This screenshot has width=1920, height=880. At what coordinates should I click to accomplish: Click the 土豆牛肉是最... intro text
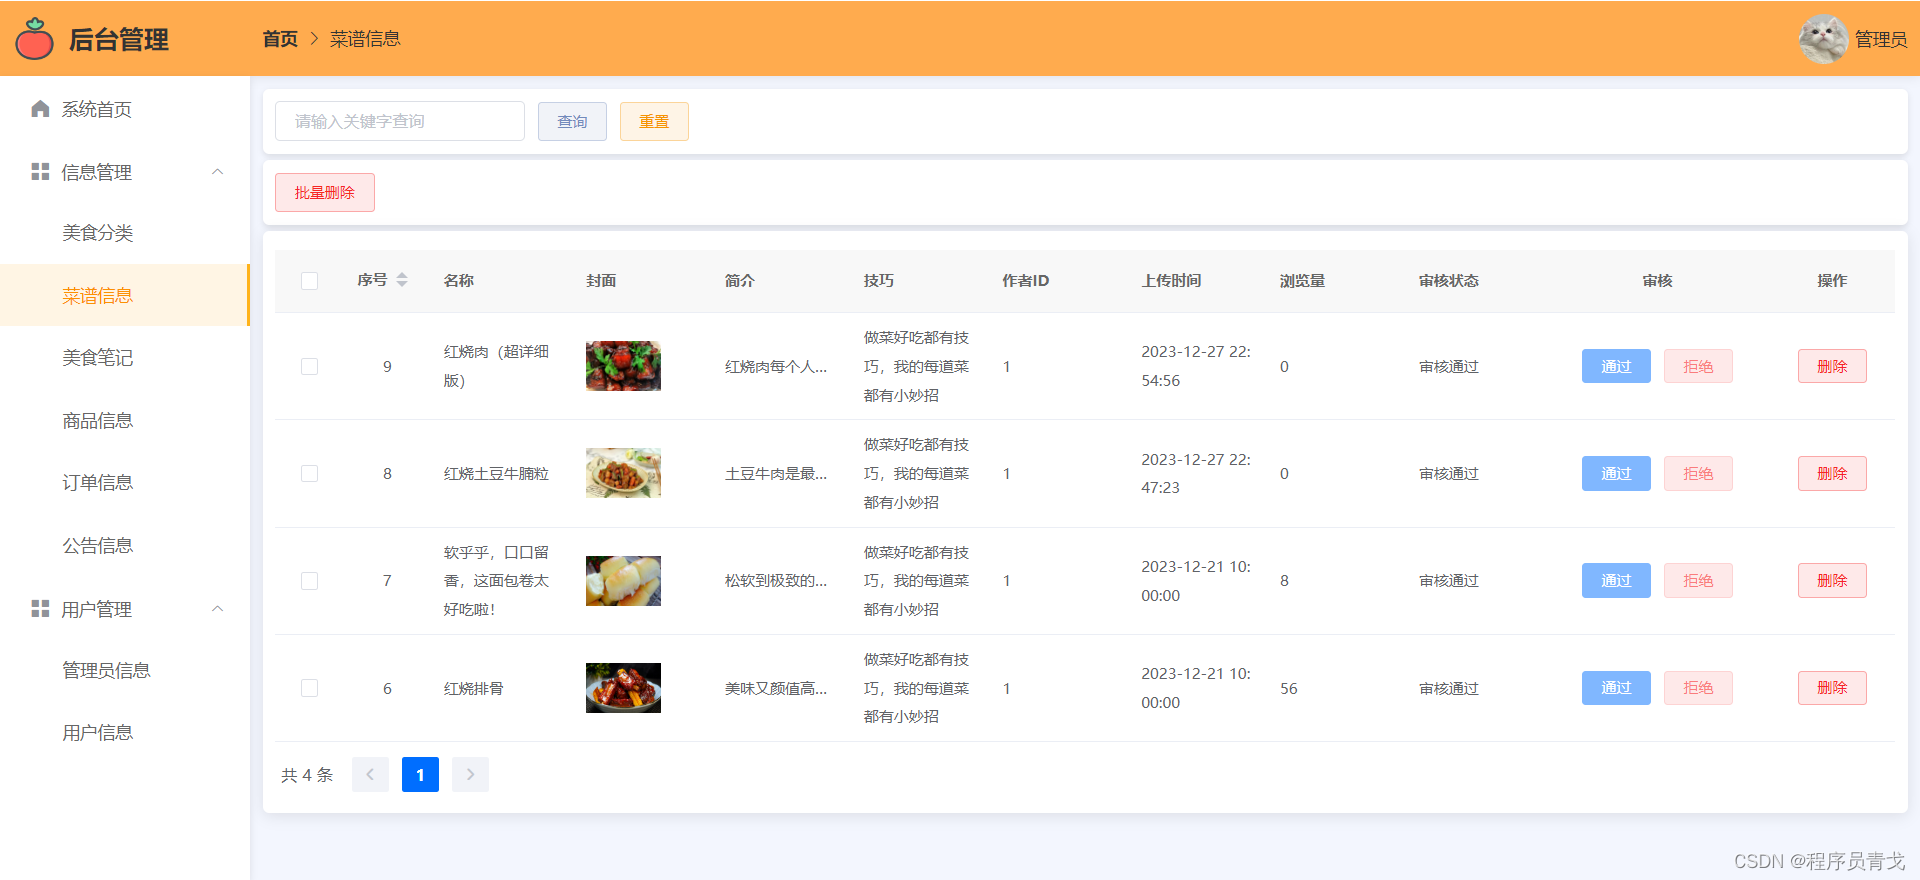coord(776,474)
